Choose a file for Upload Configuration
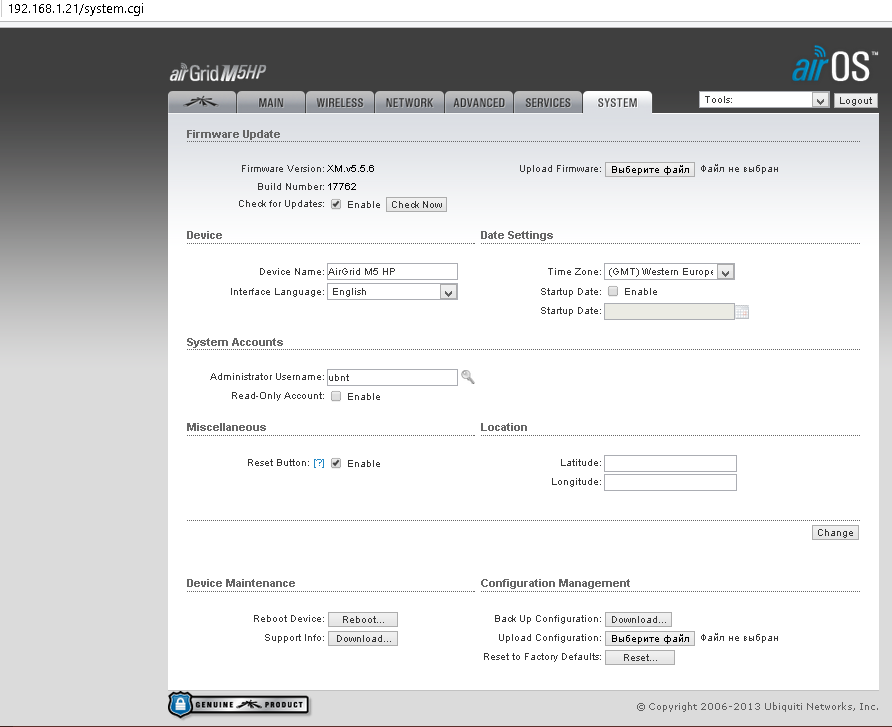Viewport: 892px width, 727px height. (650, 639)
